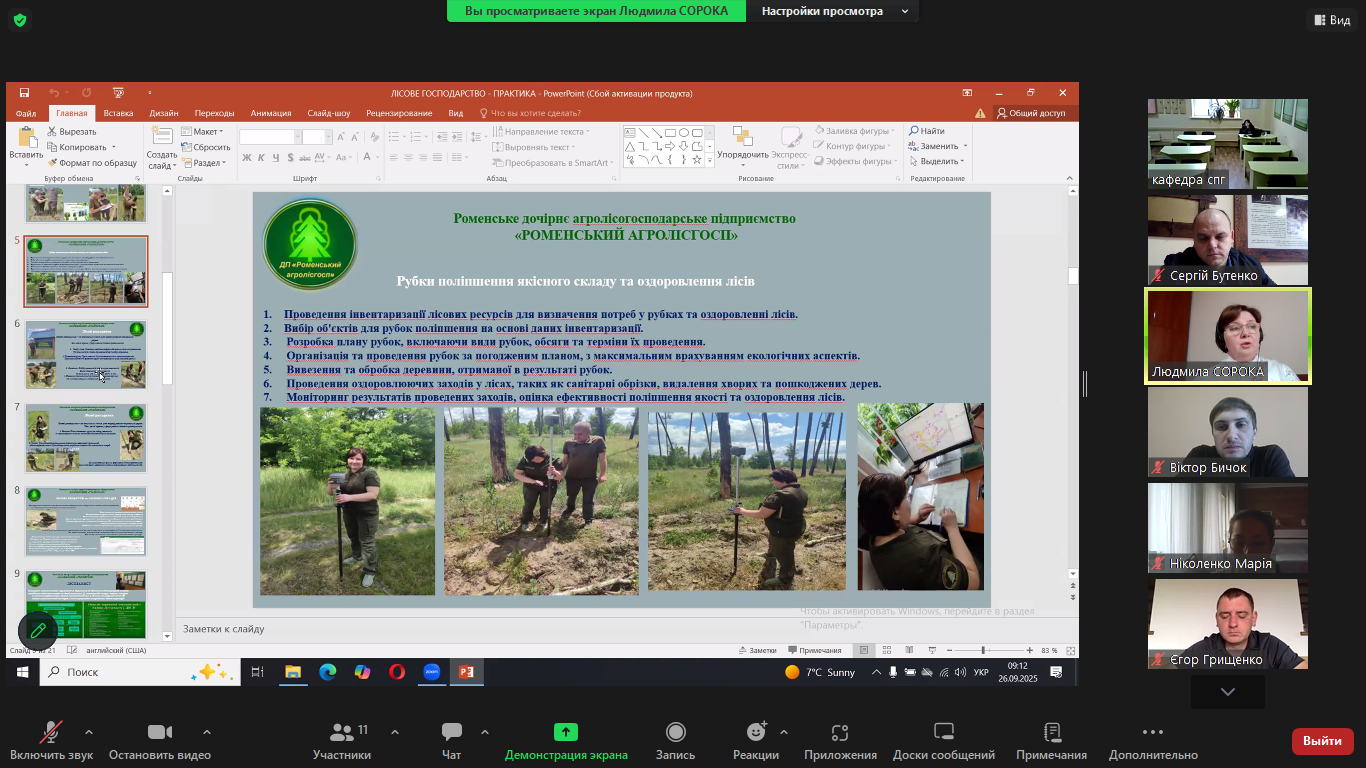Toggle the Заметки notes pane in status bar
Viewport: 1366px width, 768px height.
756,650
